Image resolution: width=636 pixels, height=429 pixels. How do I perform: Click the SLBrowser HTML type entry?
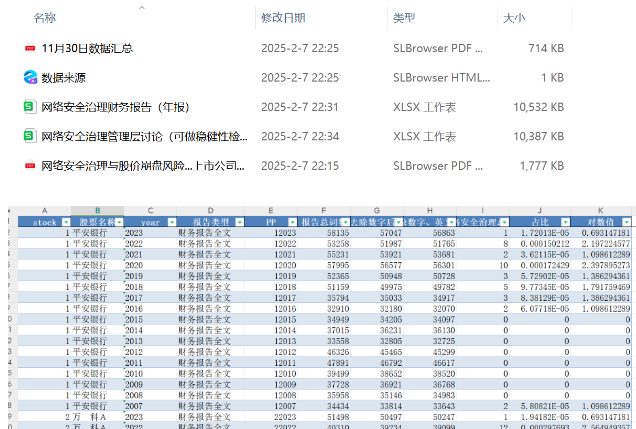point(442,77)
